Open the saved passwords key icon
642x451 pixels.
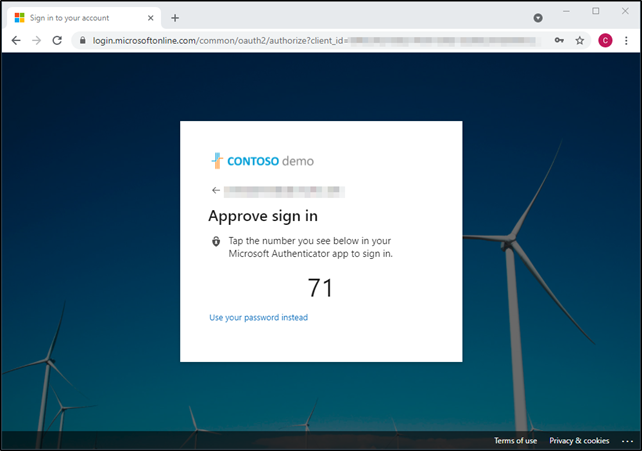560,40
